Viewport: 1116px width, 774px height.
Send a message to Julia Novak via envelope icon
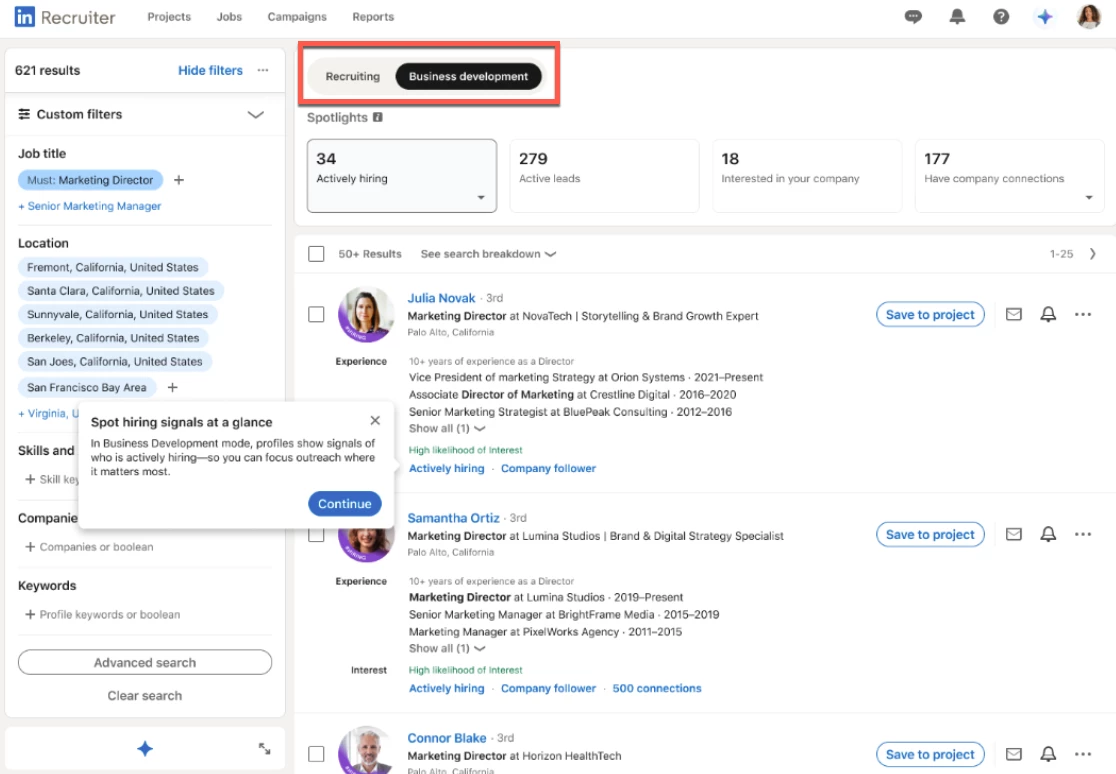[1014, 314]
